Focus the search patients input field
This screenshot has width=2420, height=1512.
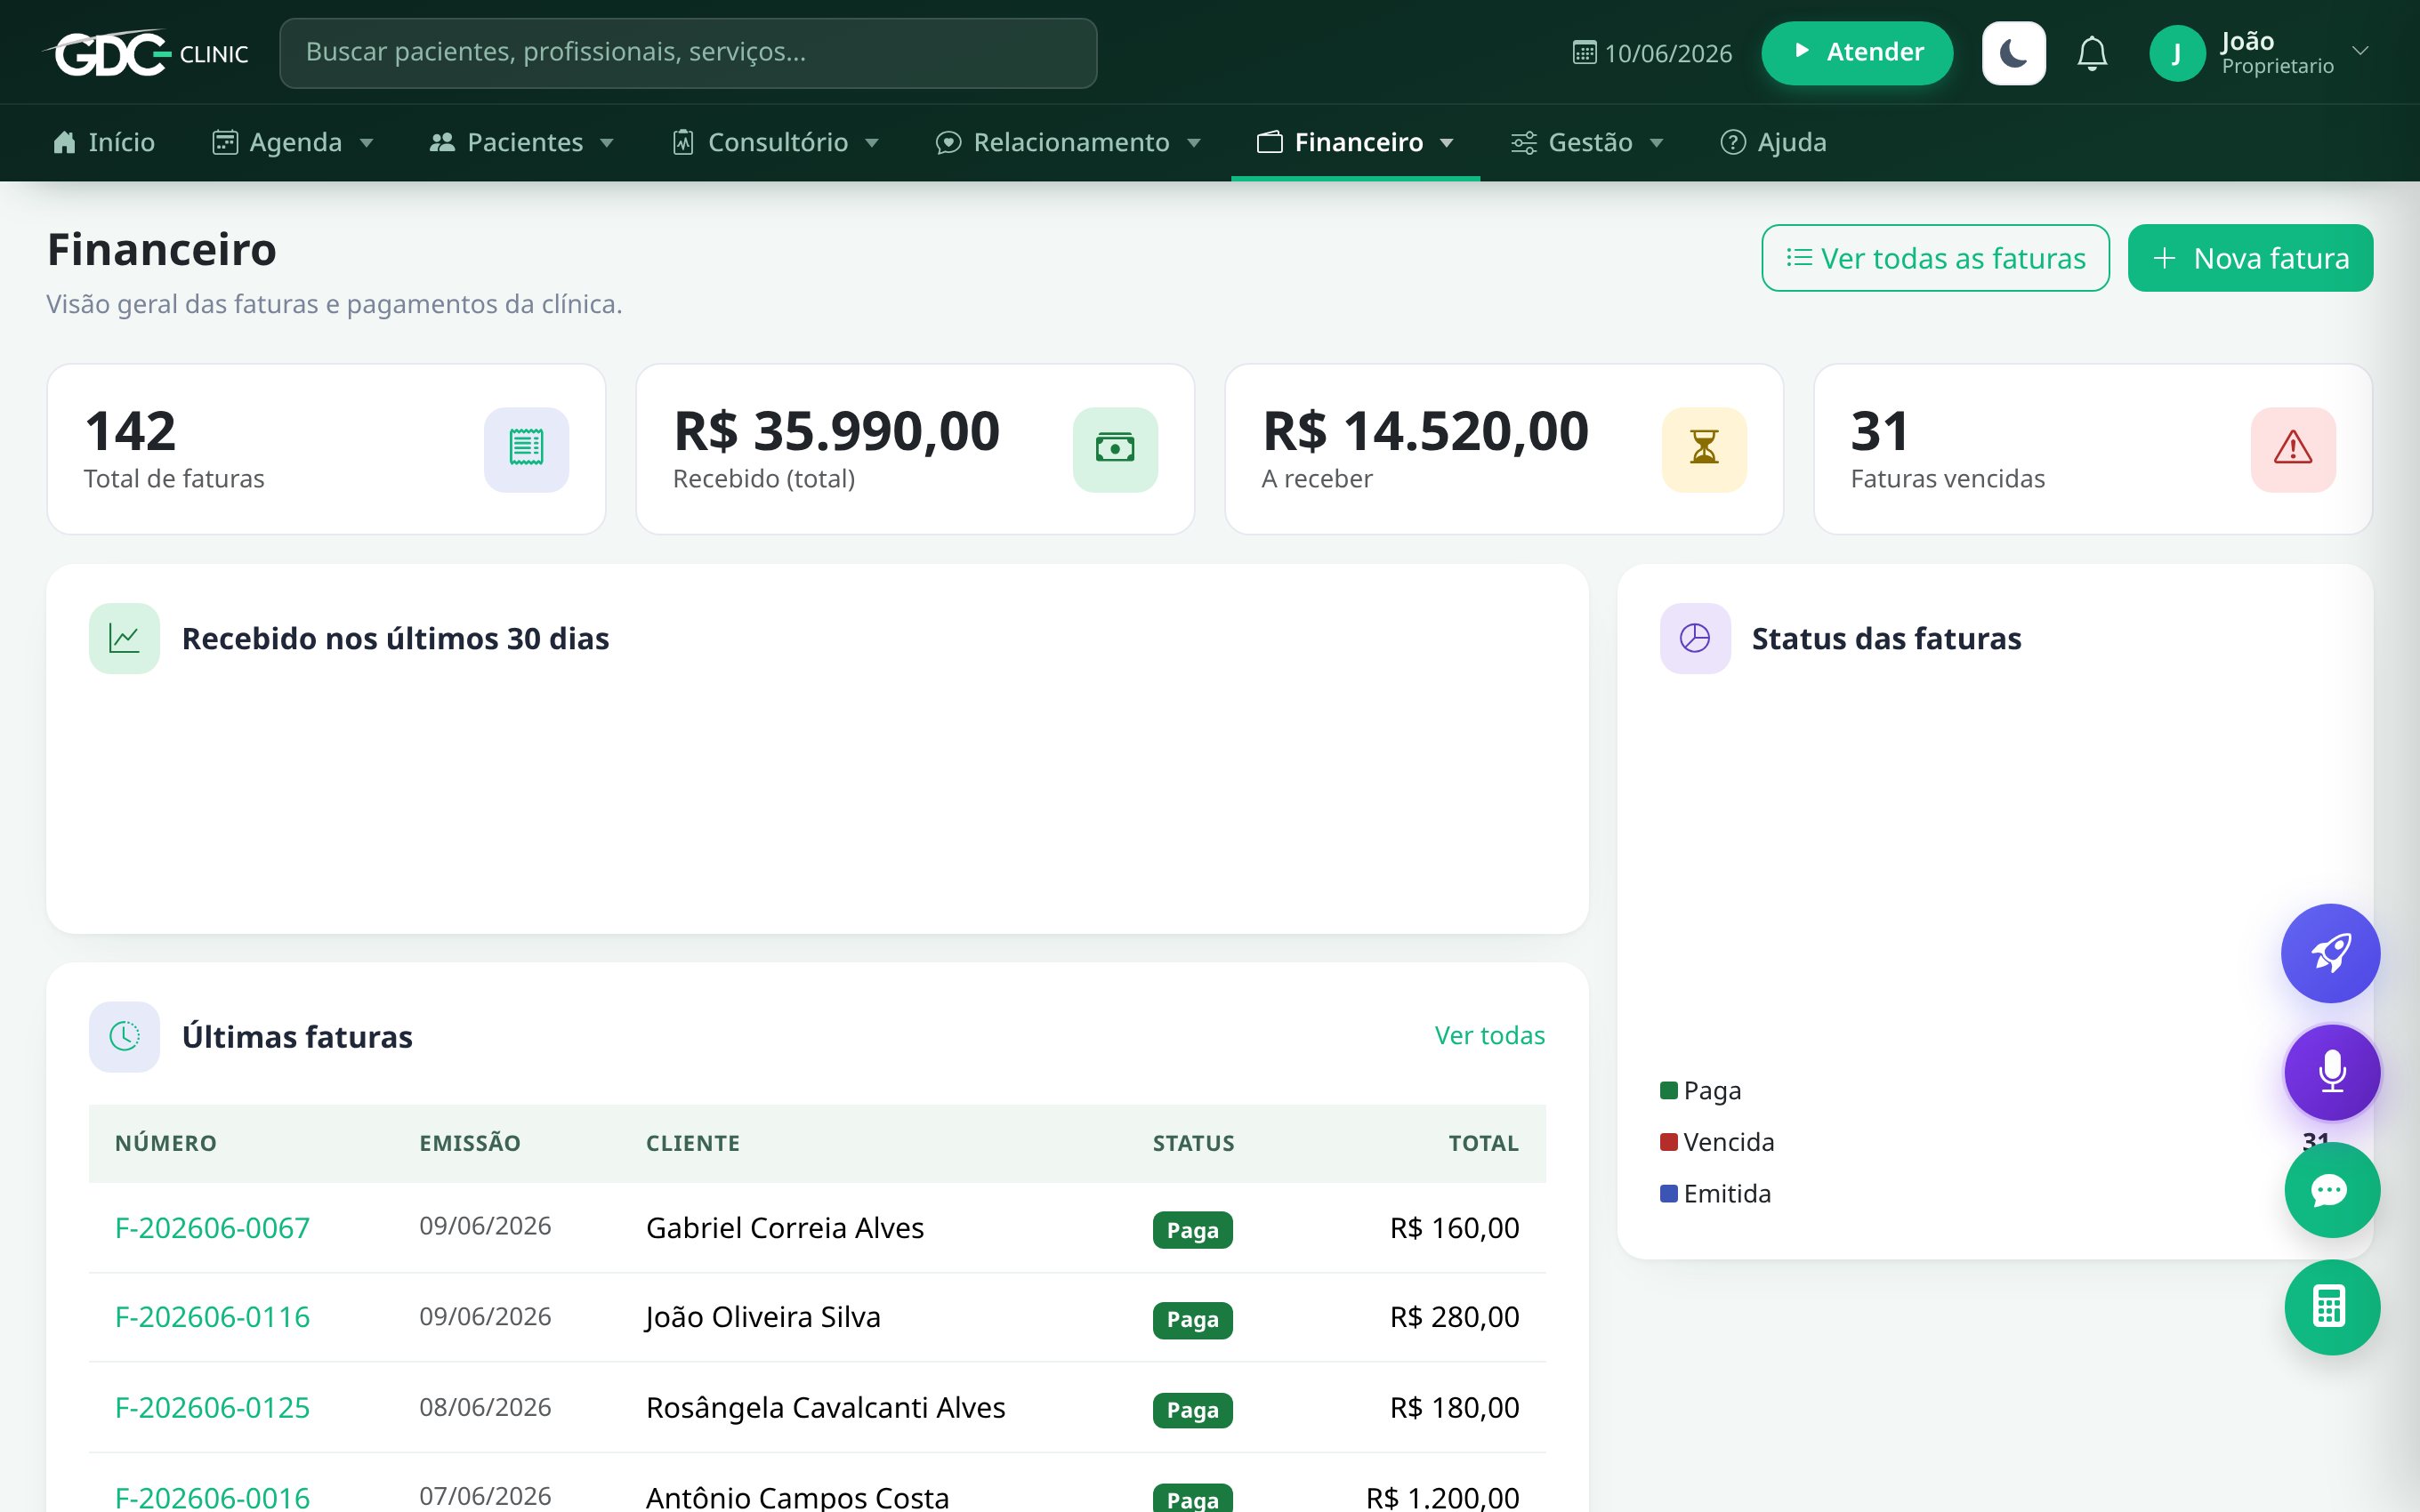coord(688,52)
